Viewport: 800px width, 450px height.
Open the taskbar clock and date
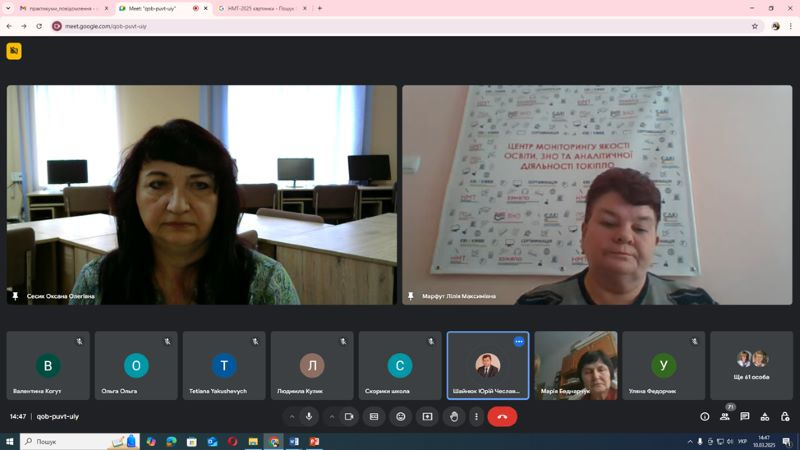click(764, 441)
